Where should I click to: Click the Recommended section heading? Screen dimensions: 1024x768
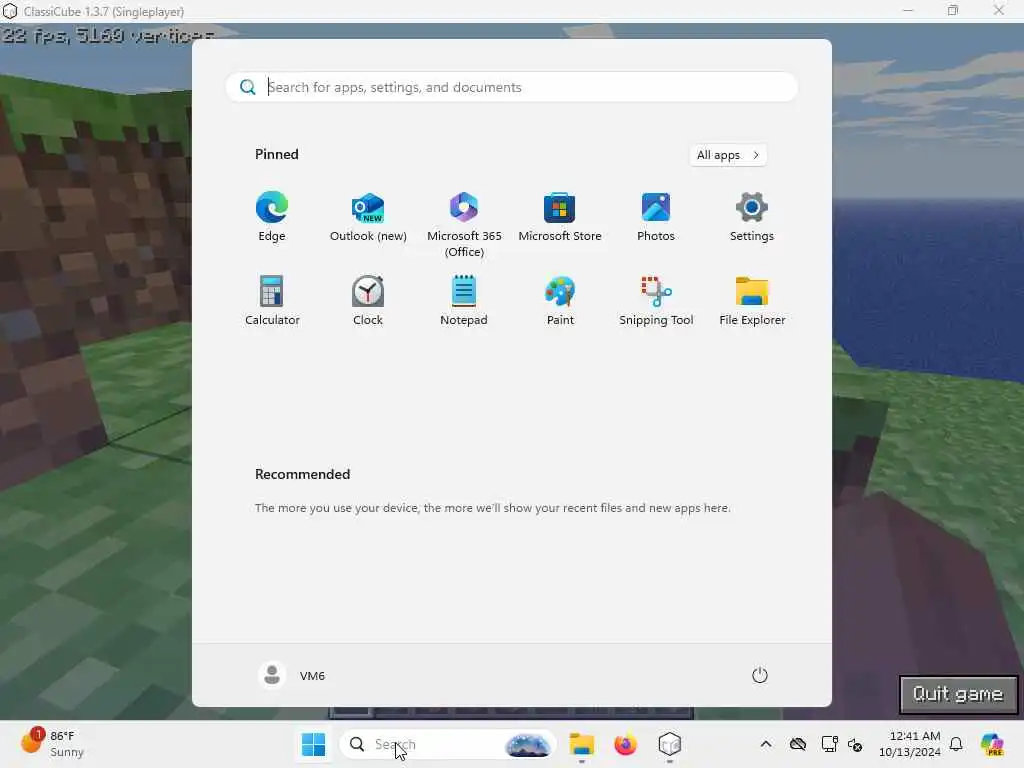(x=302, y=474)
